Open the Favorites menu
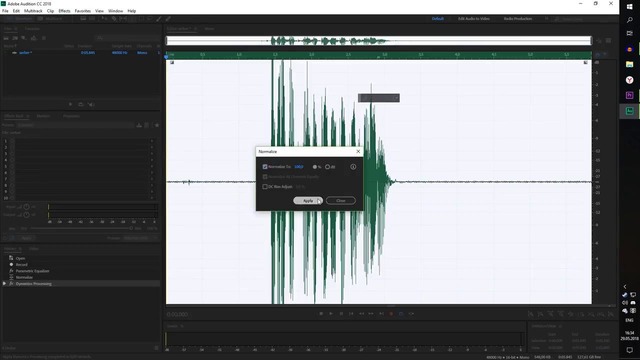 pyautogui.click(x=82, y=11)
